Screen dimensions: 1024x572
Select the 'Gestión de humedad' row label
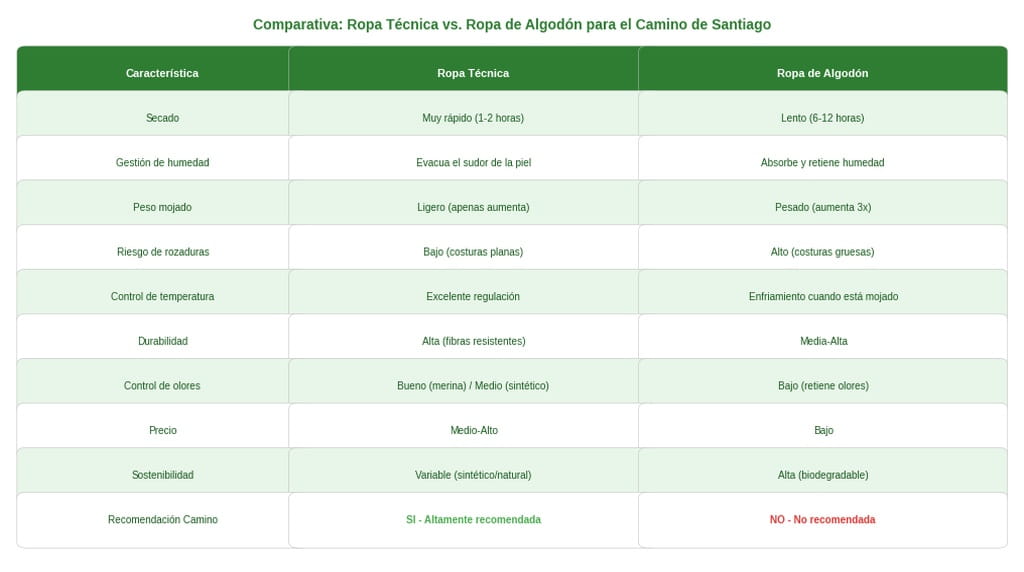pyautogui.click(x=162, y=162)
